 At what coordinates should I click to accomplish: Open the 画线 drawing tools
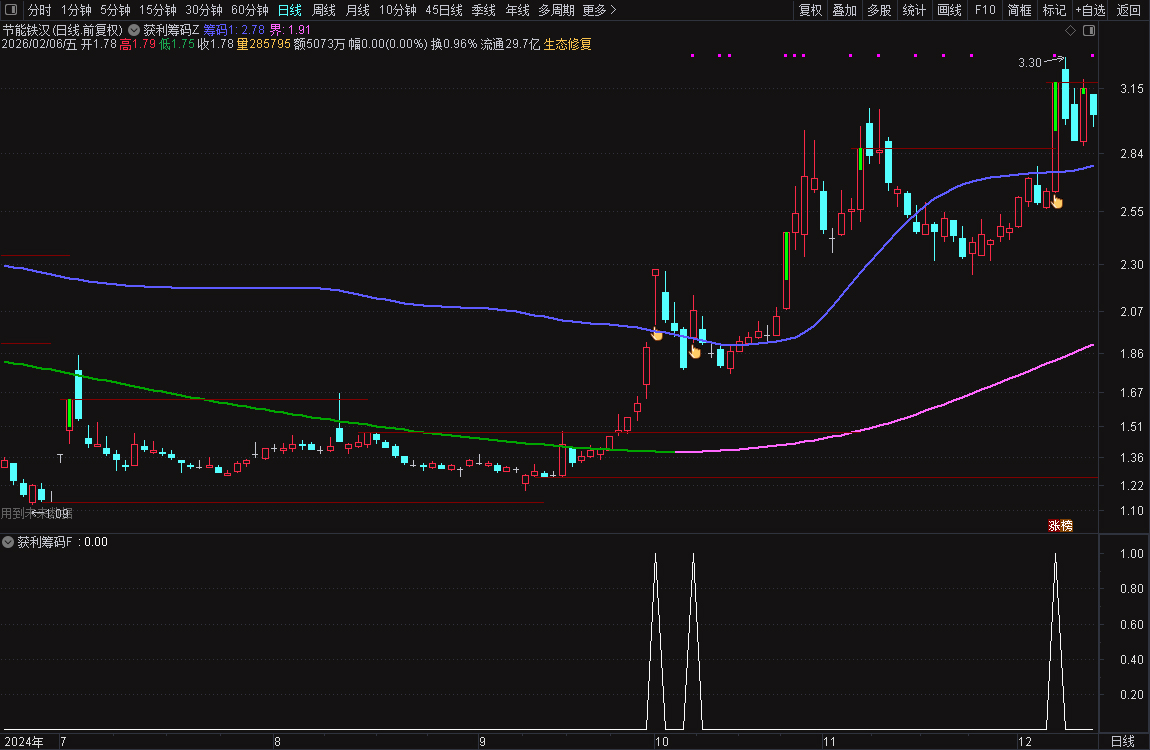(949, 10)
